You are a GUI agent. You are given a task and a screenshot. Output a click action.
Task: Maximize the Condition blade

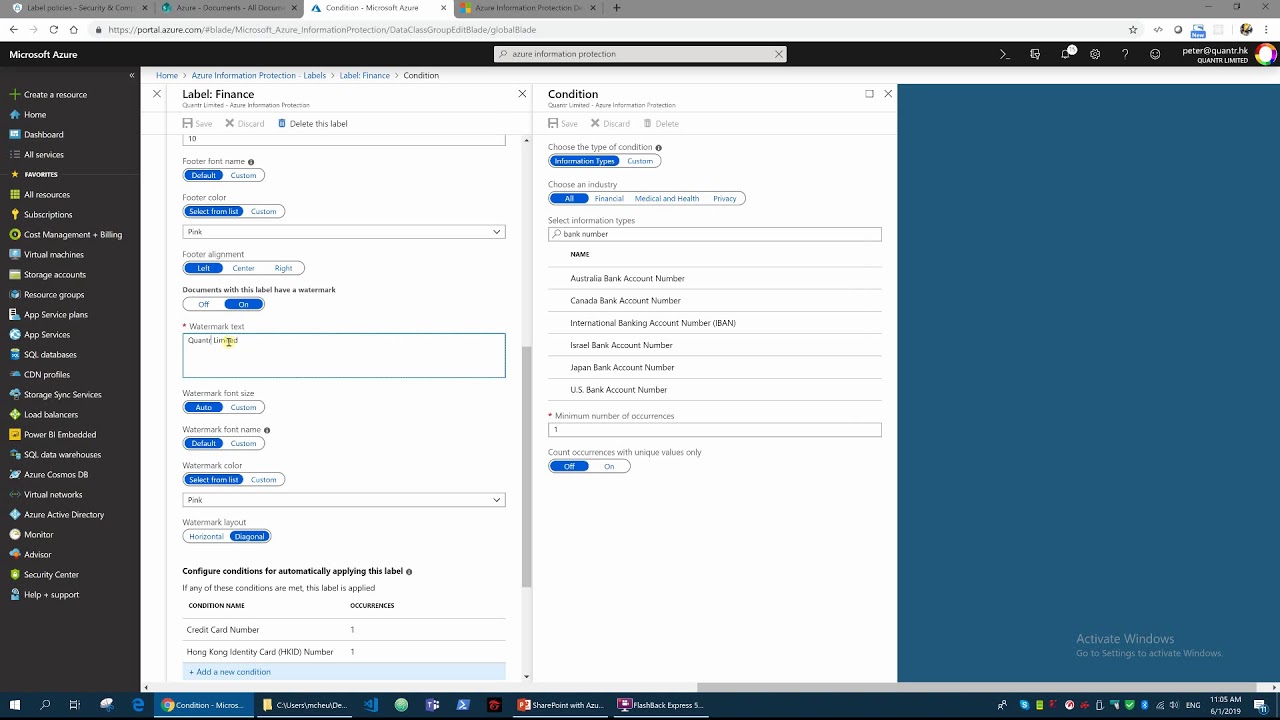[869, 93]
